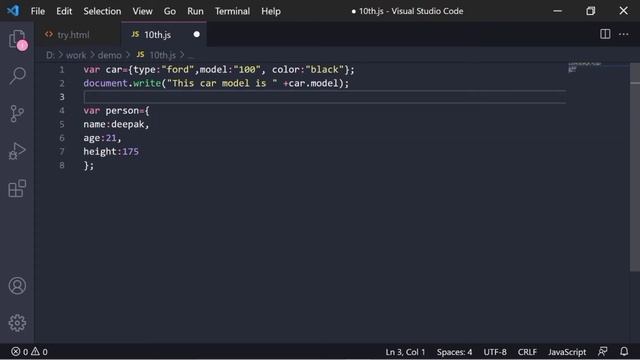Click the age value 21
This screenshot has width=640, height=360.
coord(111,138)
